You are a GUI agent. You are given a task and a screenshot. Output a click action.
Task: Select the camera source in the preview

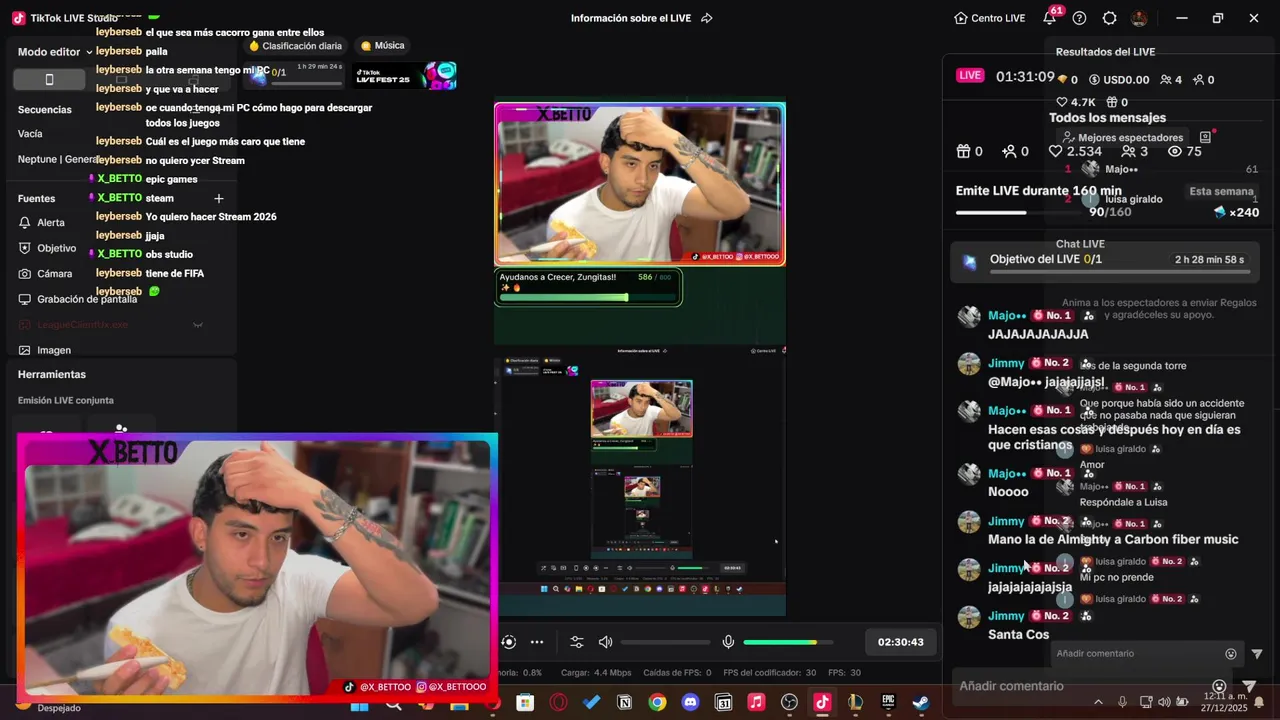[640, 184]
